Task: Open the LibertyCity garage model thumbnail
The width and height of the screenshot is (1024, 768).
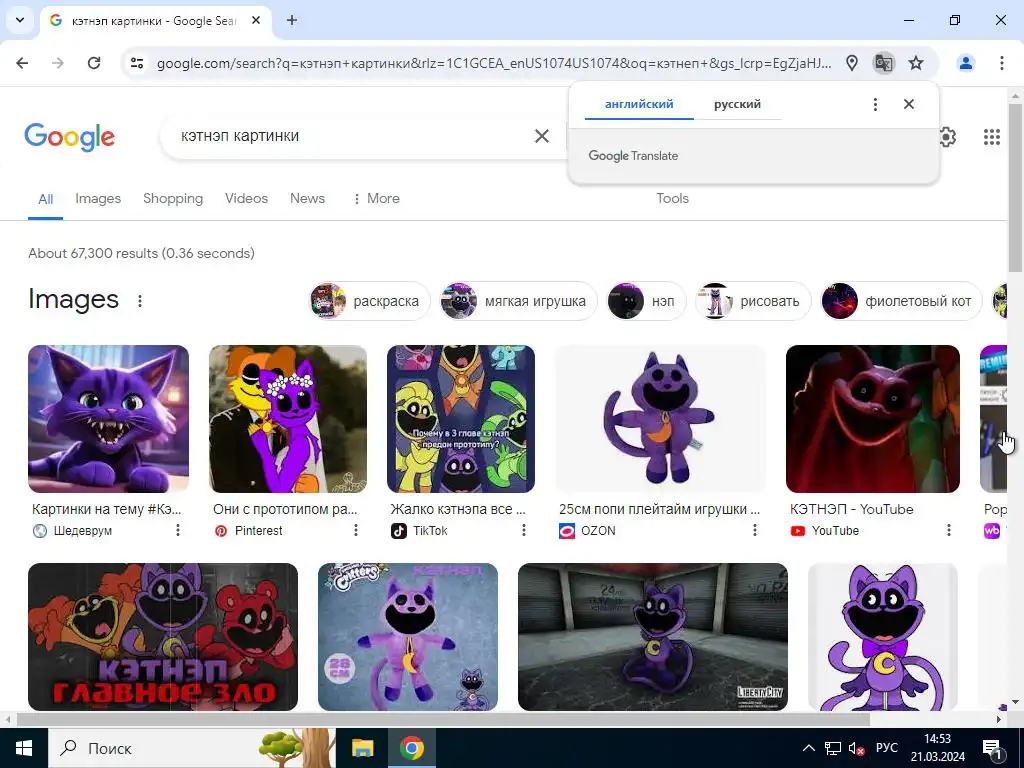Action: [x=653, y=637]
